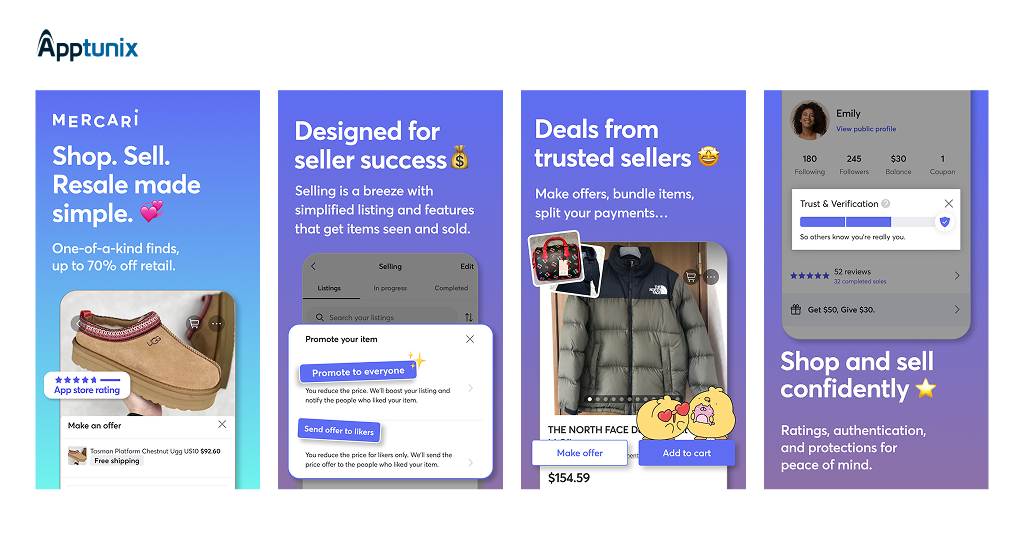Dismiss the Trust & Verification card

point(948,204)
